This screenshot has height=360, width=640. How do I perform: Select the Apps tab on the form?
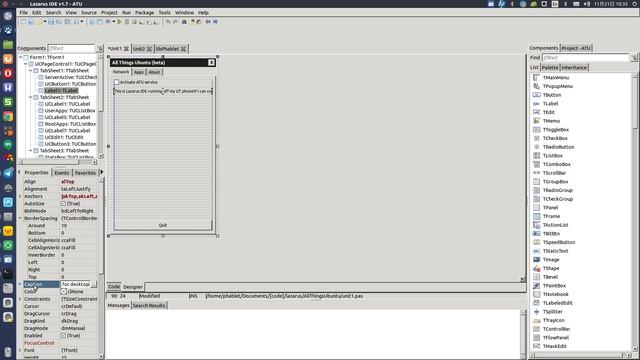(x=139, y=72)
